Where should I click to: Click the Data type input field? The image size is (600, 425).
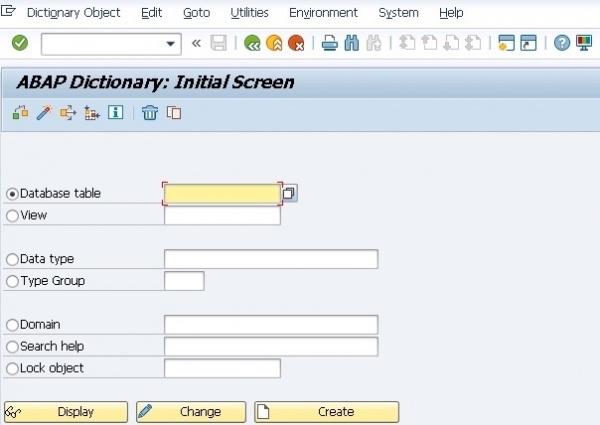[271, 259]
